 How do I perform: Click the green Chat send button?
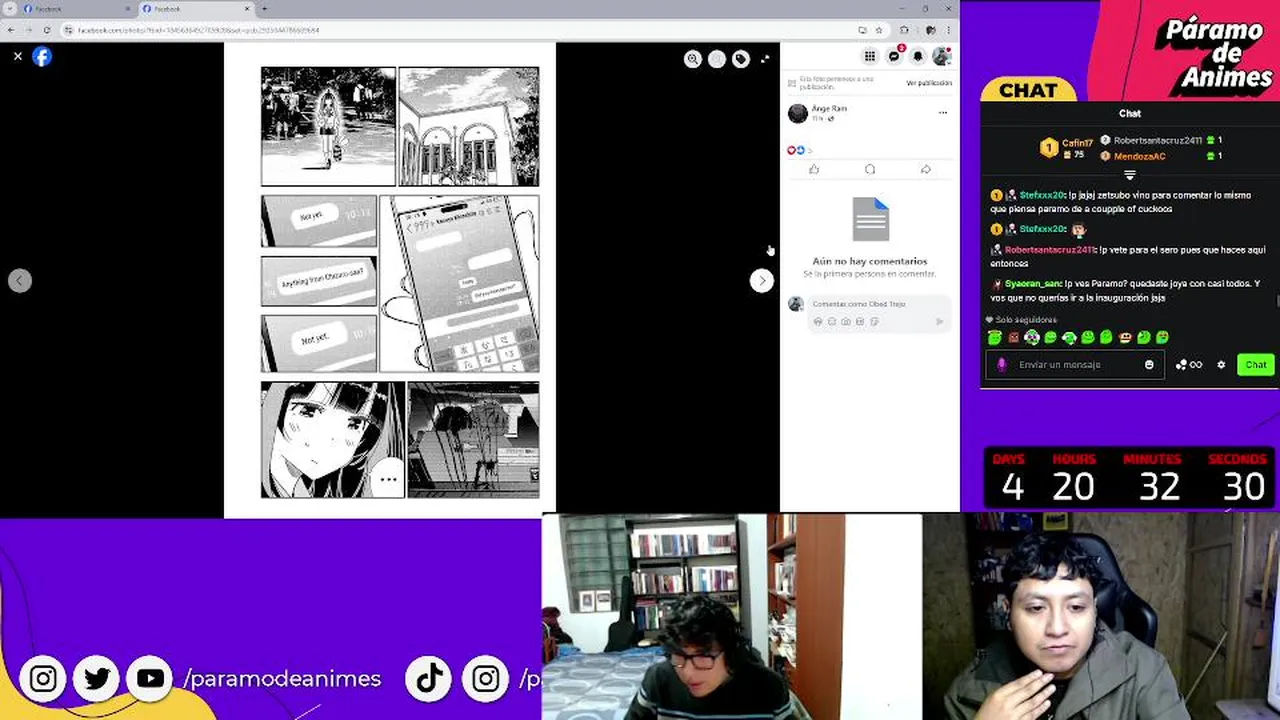pyautogui.click(x=1255, y=365)
